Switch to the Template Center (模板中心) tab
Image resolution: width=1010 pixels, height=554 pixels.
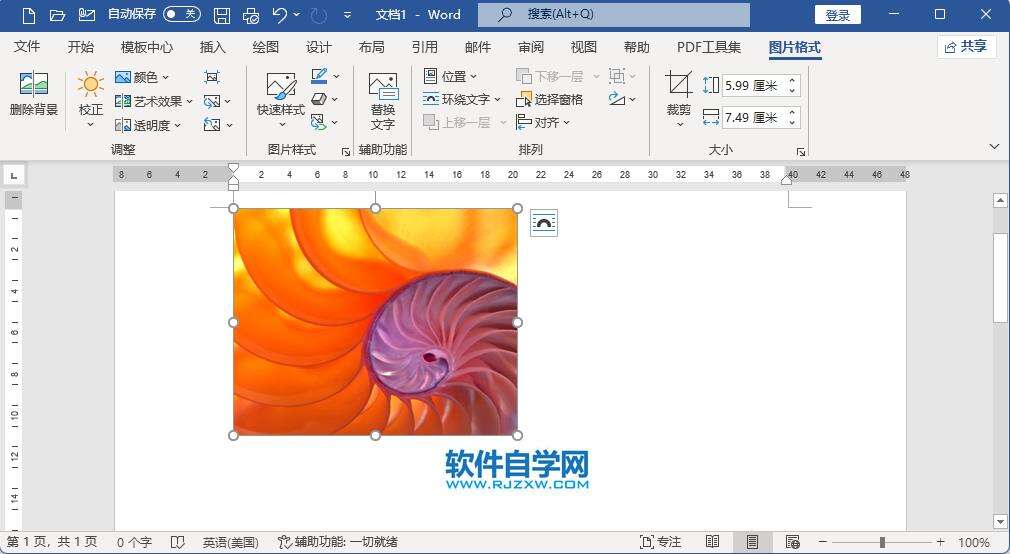coord(147,47)
